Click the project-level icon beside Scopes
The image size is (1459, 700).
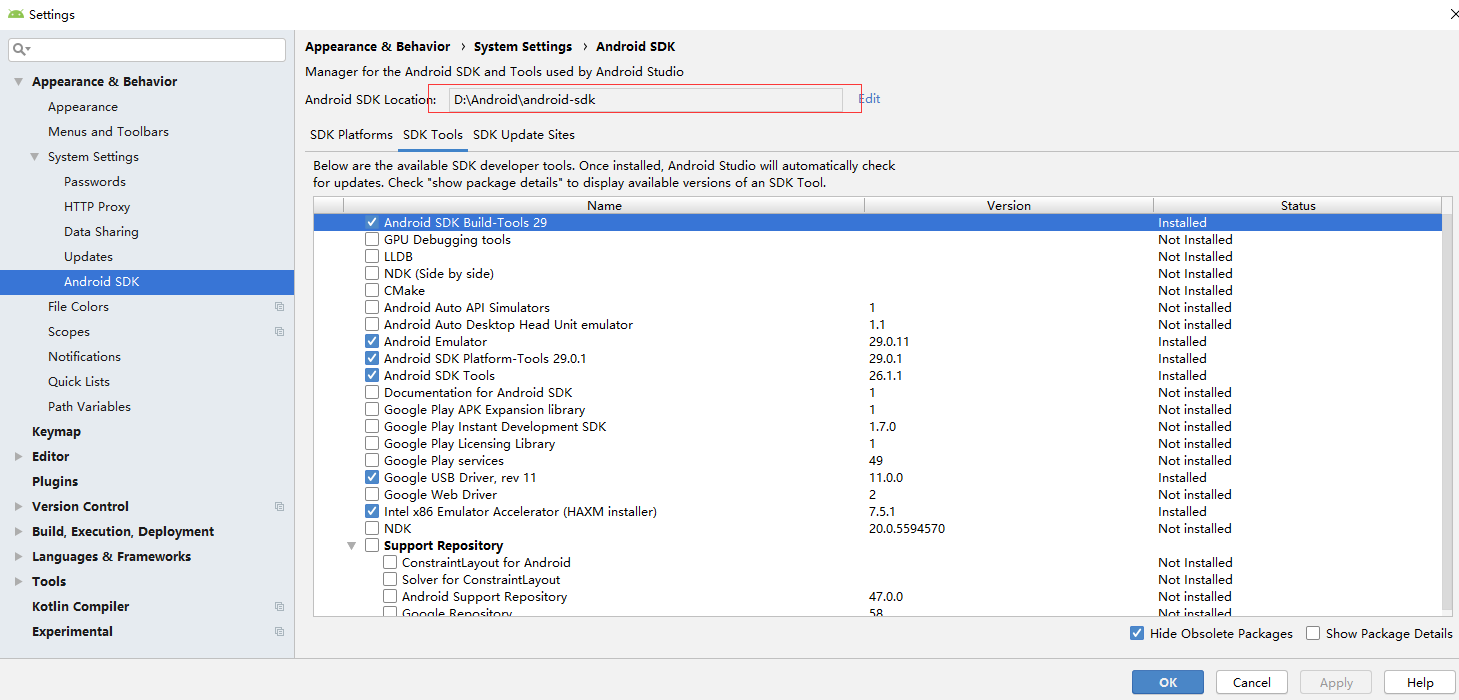click(279, 332)
